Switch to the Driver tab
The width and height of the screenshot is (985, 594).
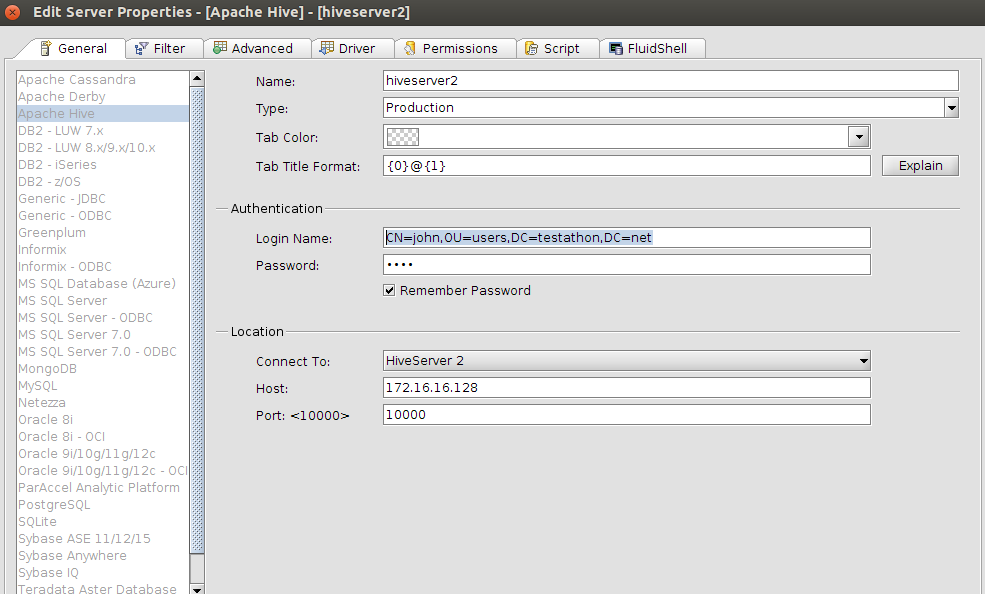tap(352, 48)
